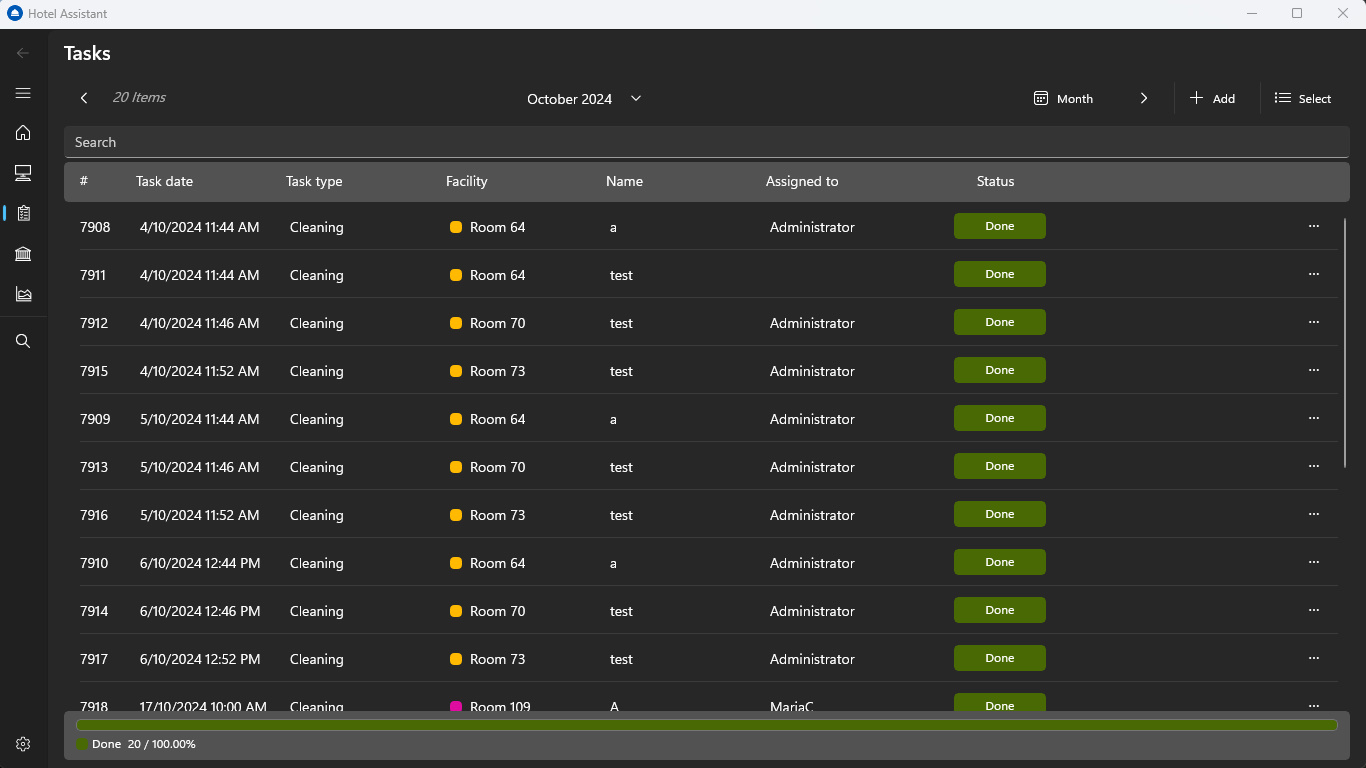This screenshot has height=768, width=1366.
Task: Open the reports chart icon
Action: pos(23,294)
